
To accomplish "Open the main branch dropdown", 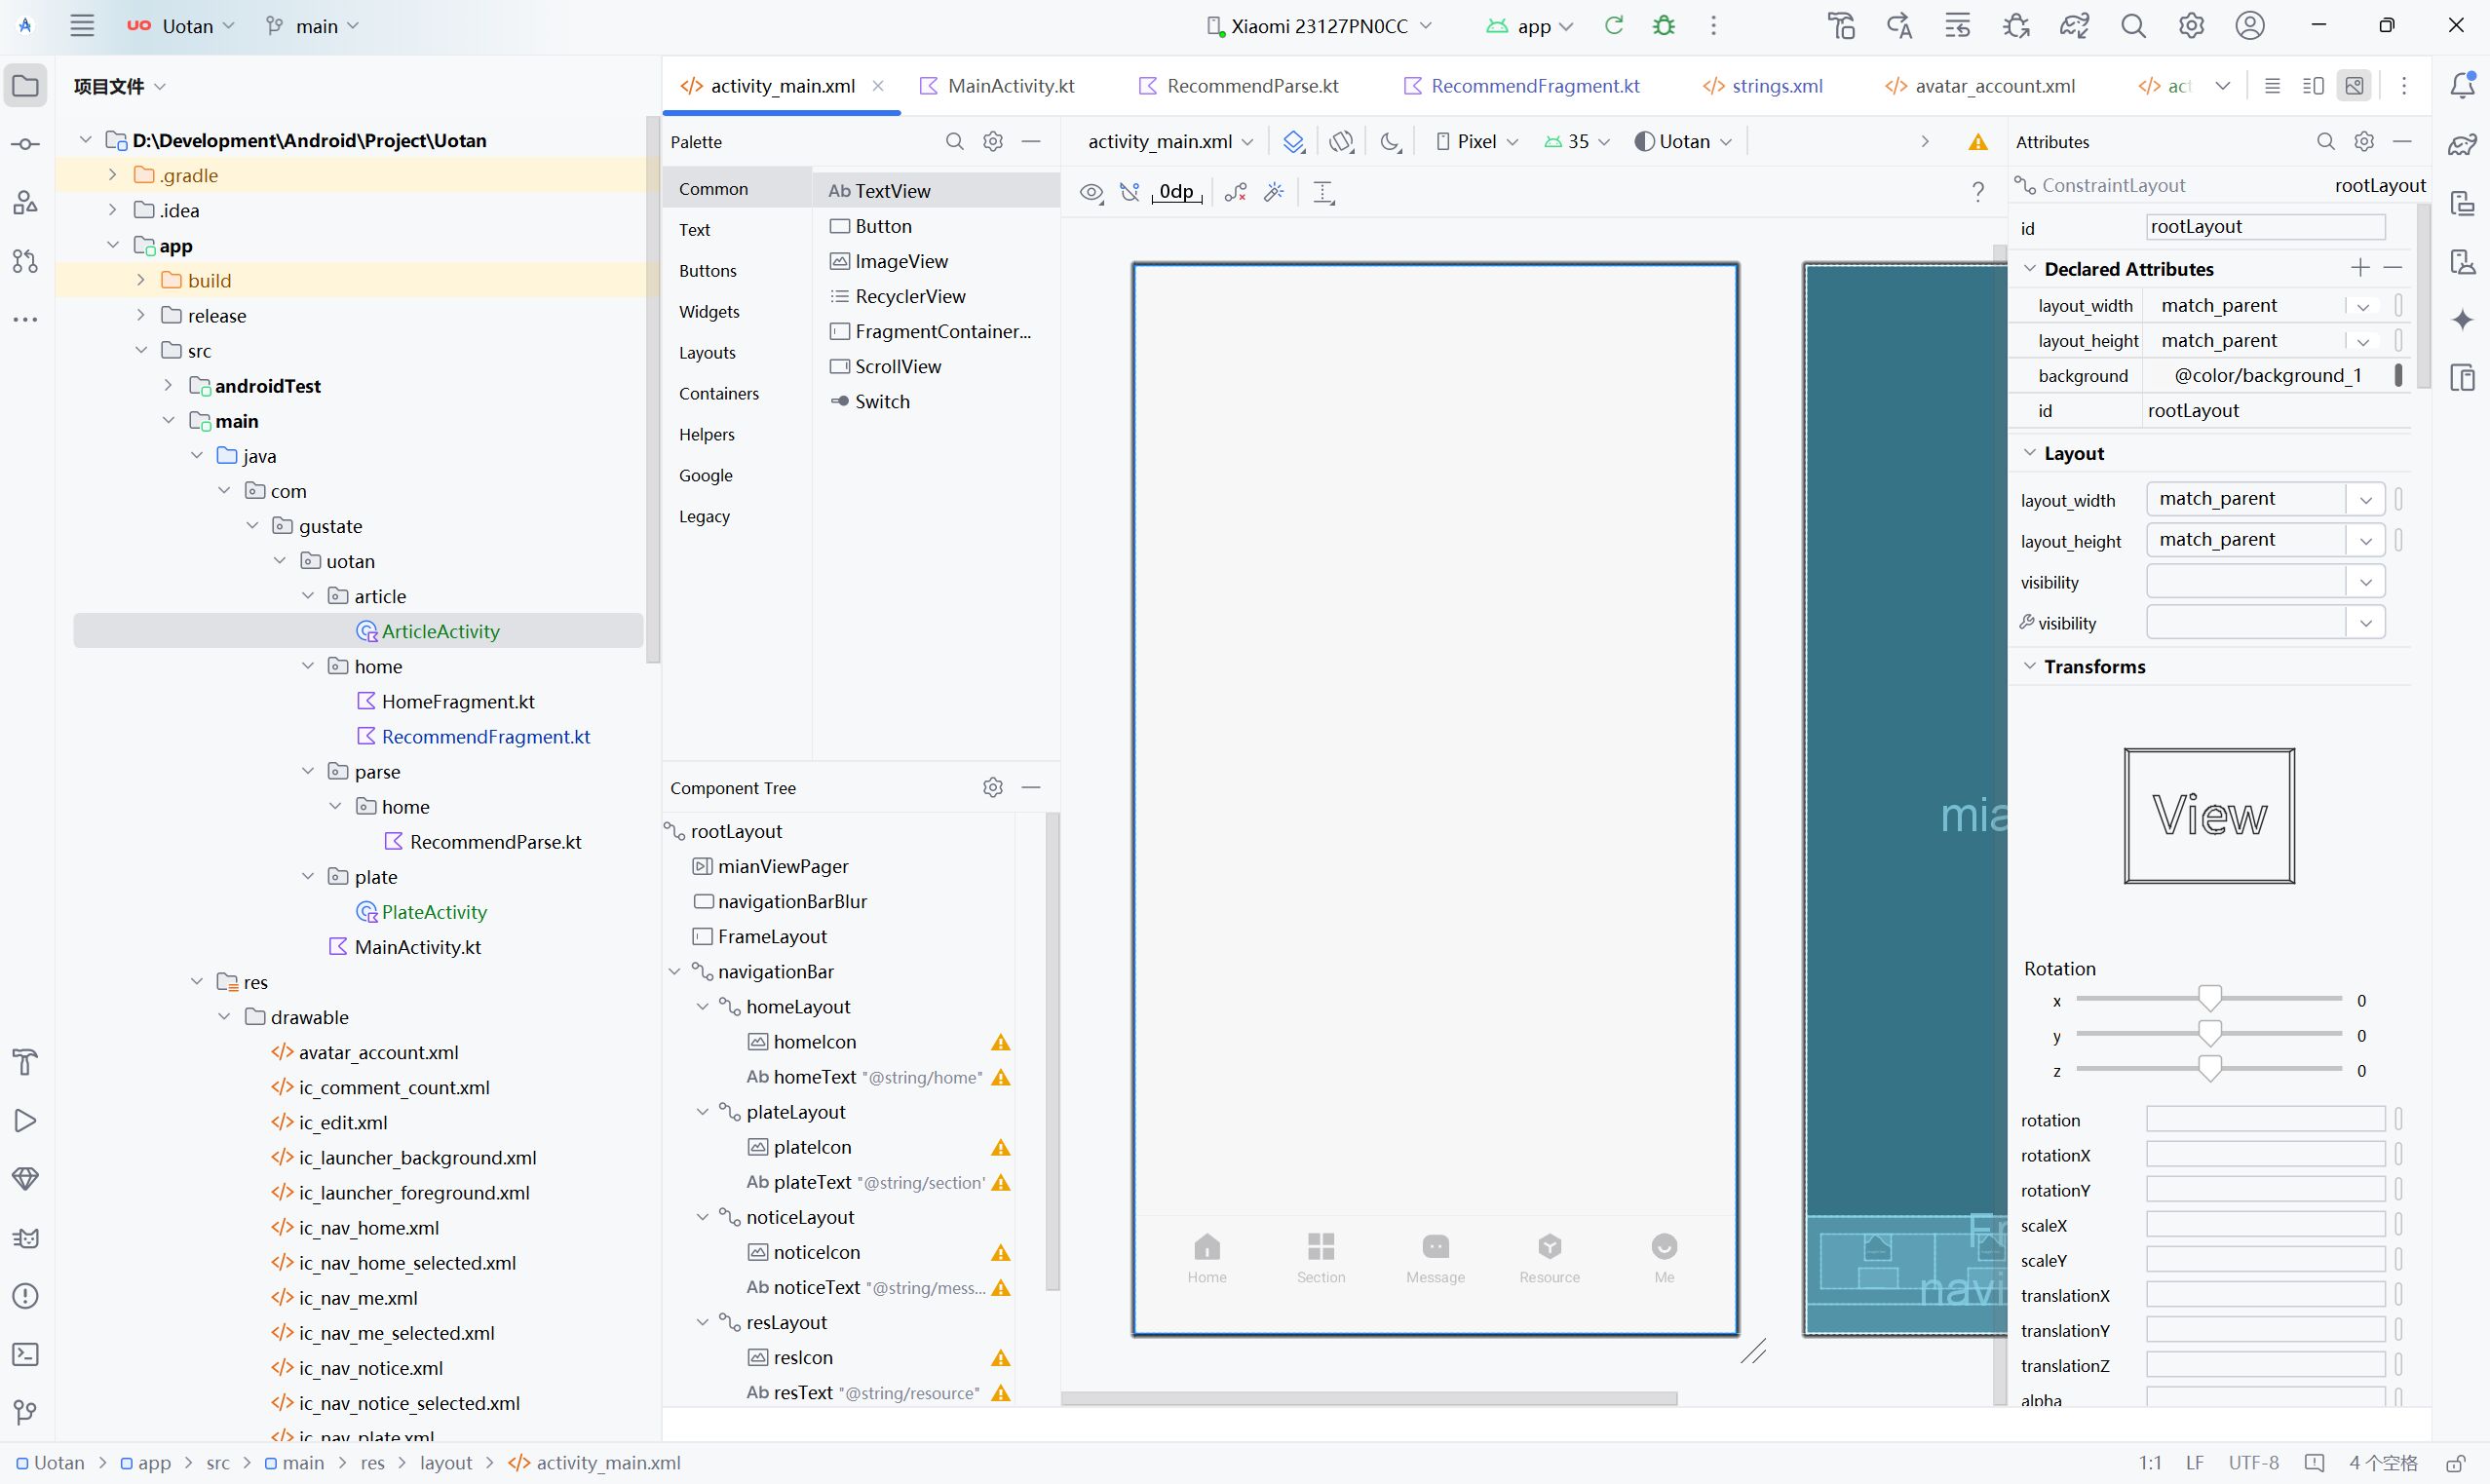I will [x=313, y=26].
